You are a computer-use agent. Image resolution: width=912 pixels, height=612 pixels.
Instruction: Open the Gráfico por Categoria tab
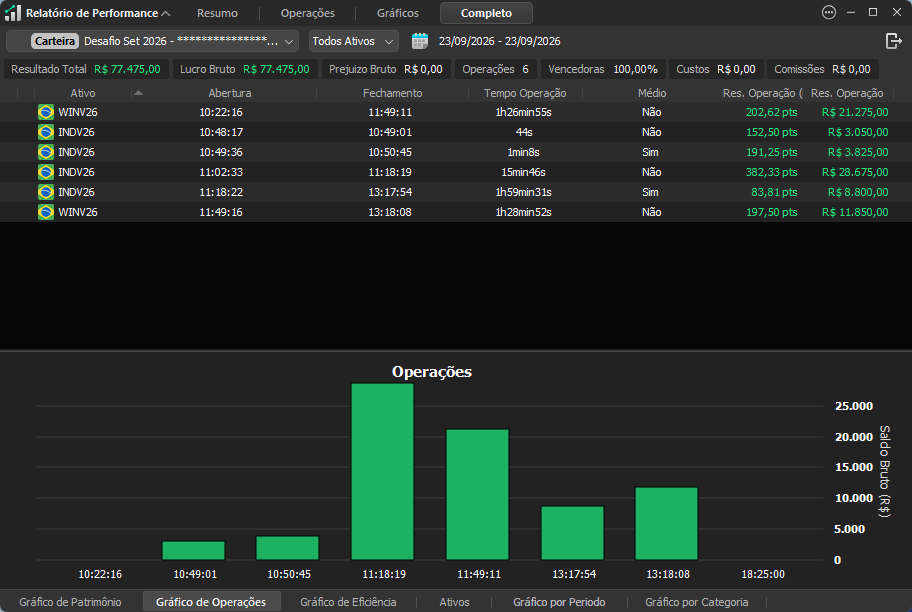tap(697, 602)
